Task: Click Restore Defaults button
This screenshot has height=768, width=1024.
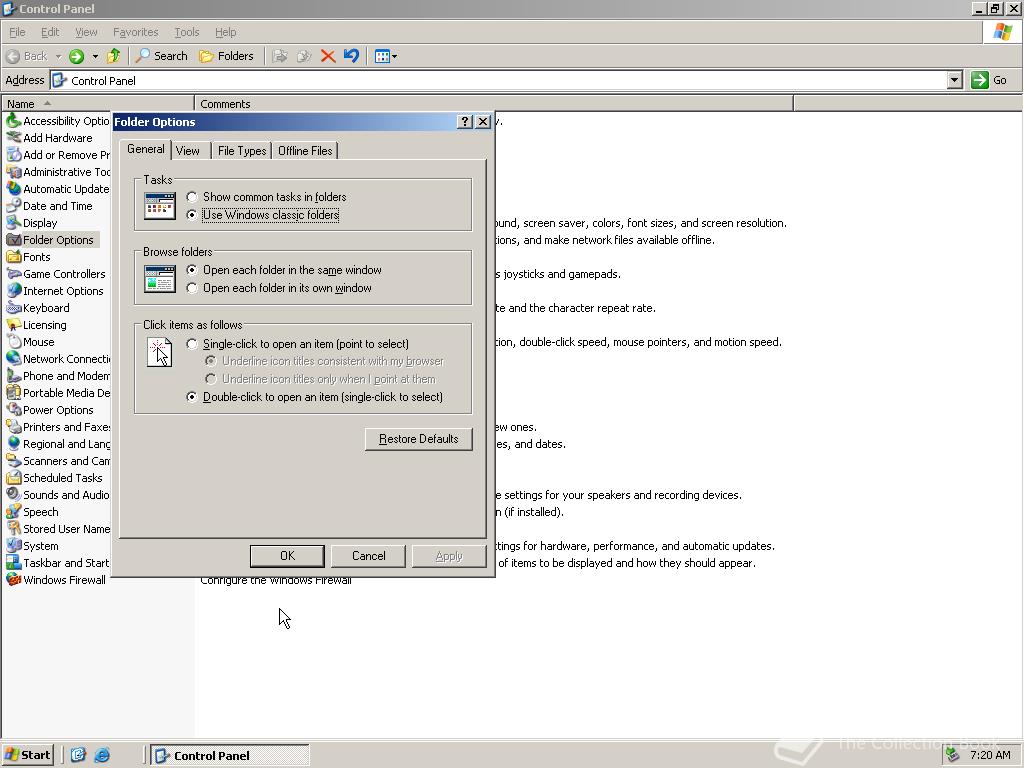Action: pos(419,439)
